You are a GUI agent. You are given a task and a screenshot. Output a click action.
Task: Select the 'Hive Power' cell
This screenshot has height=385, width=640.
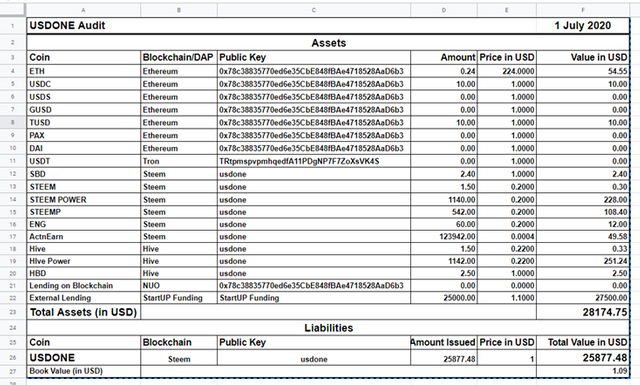(83, 261)
